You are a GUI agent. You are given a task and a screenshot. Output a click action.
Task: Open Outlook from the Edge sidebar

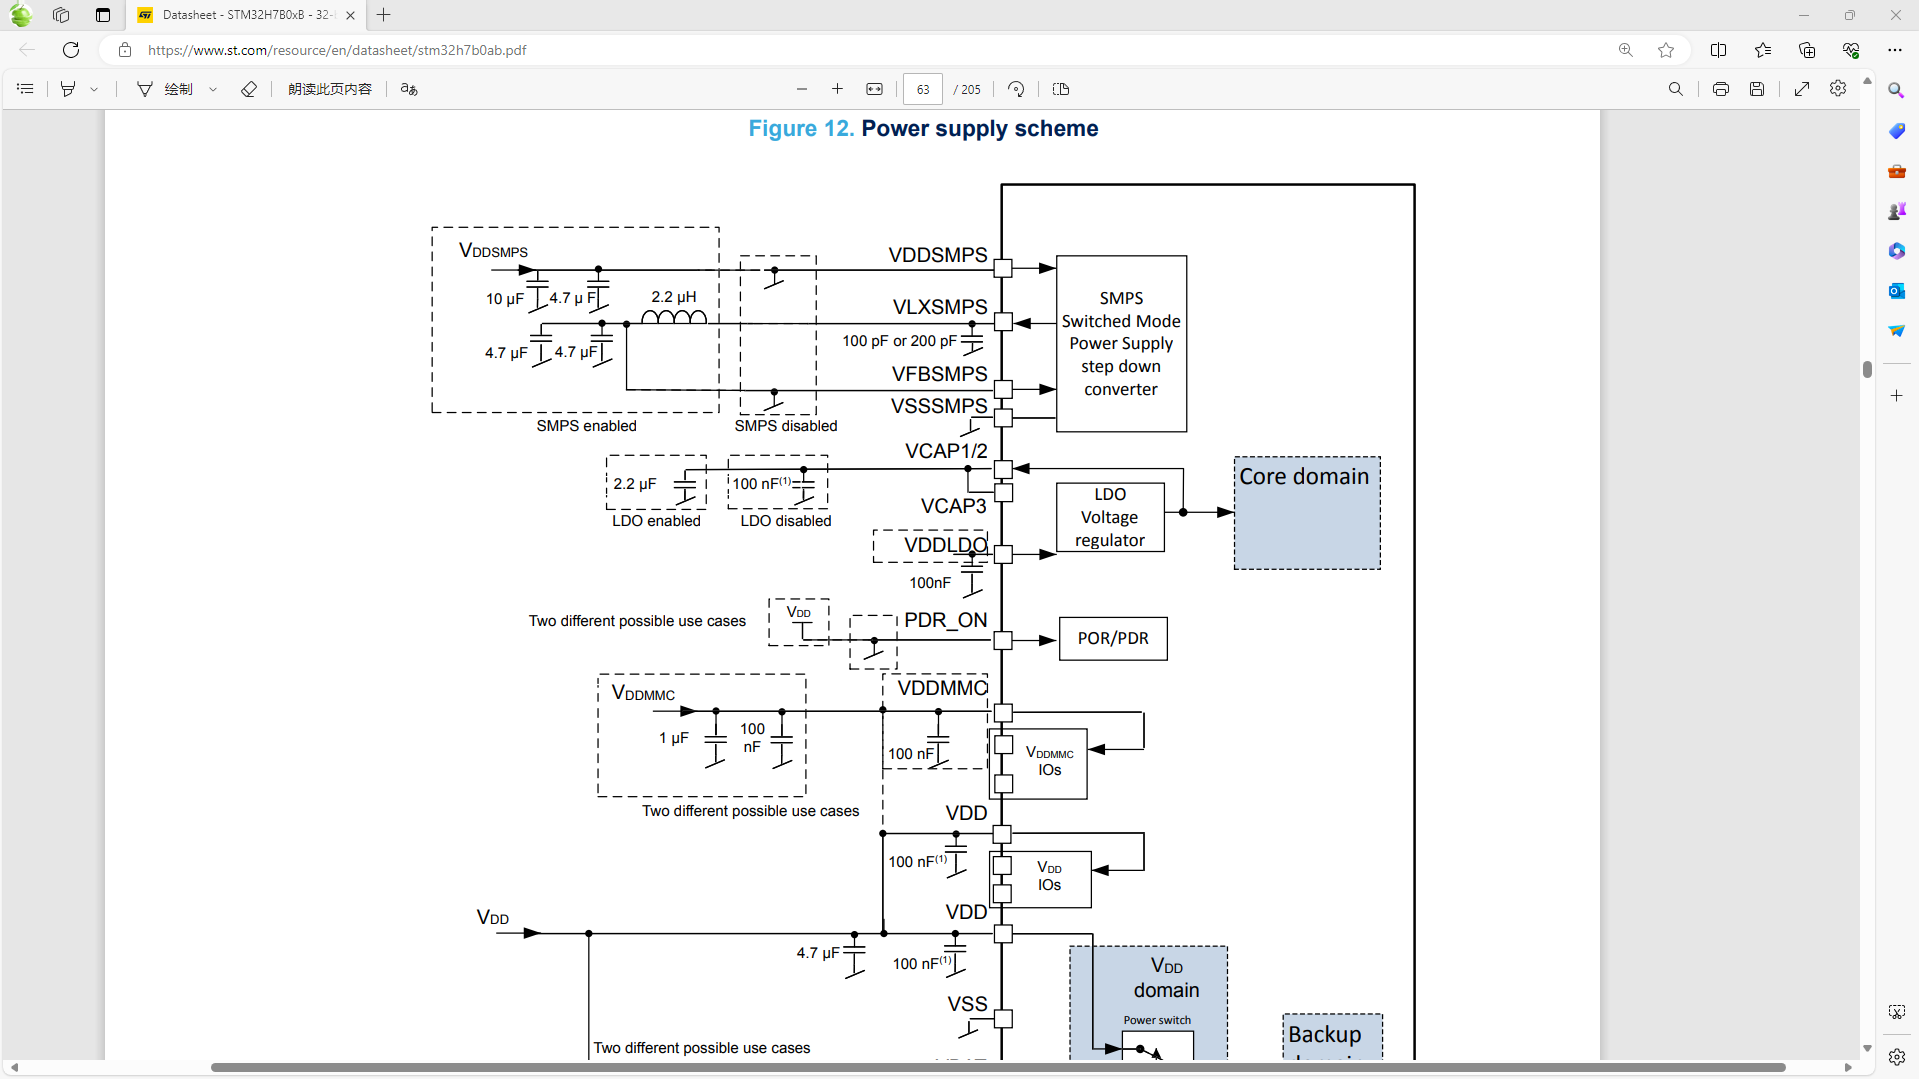pyautogui.click(x=1895, y=291)
